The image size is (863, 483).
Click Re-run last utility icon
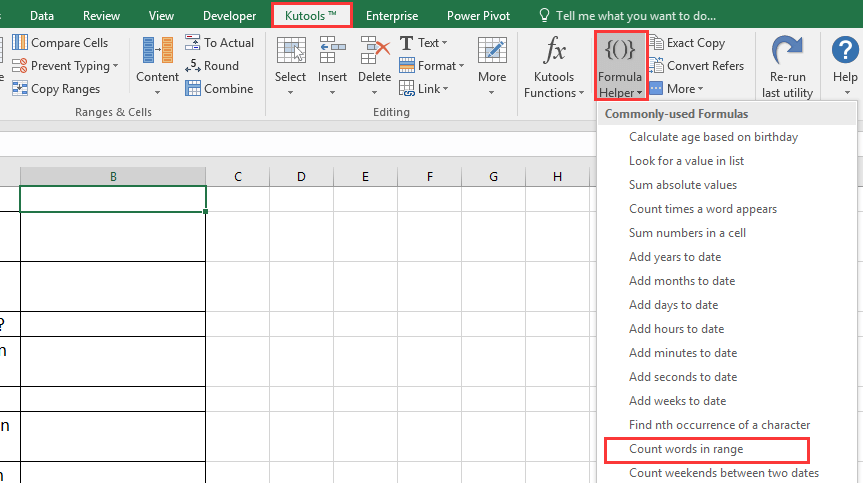(x=788, y=52)
